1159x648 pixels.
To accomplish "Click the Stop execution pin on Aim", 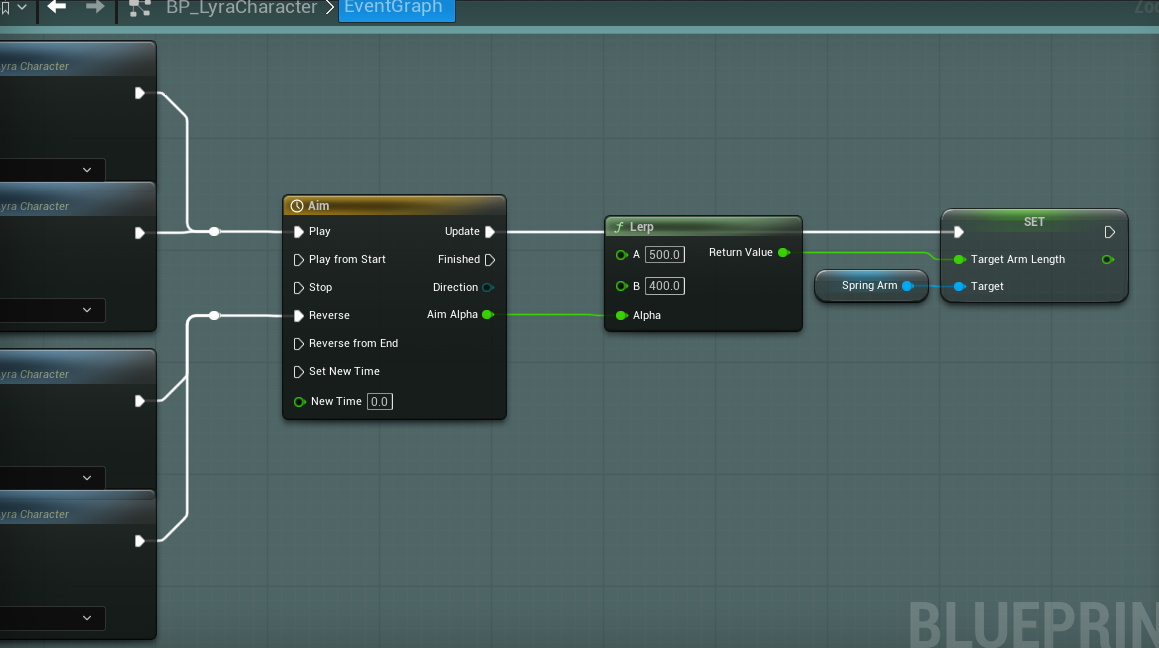I will pos(299,287).
